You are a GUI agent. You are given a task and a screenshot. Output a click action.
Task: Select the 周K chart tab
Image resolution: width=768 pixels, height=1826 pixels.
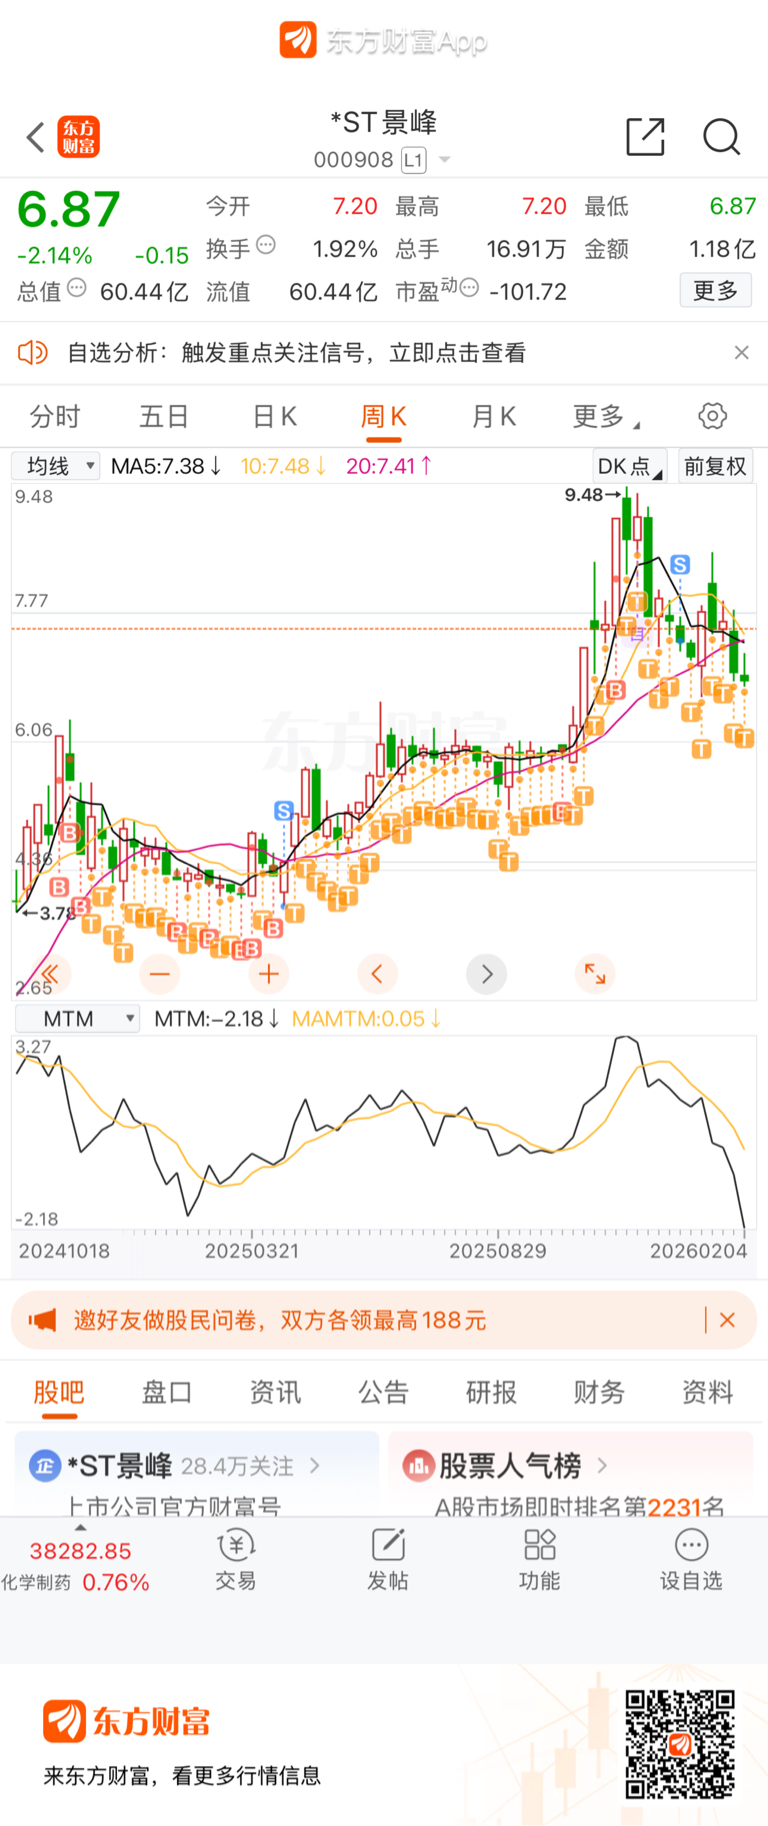[383, 416]
